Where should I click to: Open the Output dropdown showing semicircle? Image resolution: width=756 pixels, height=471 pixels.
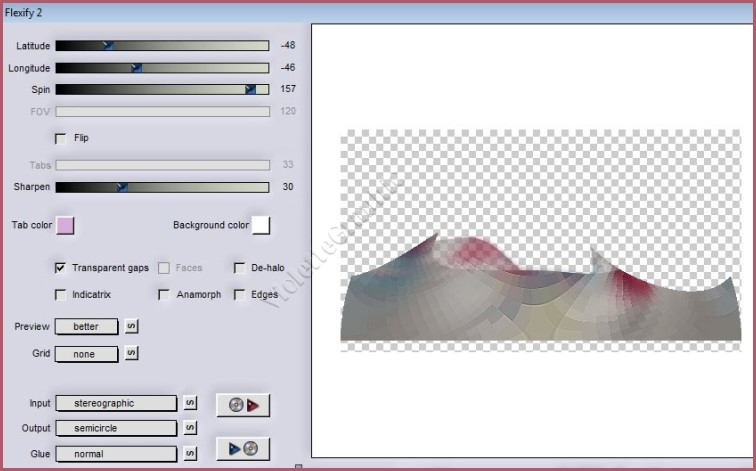(116, 428)
